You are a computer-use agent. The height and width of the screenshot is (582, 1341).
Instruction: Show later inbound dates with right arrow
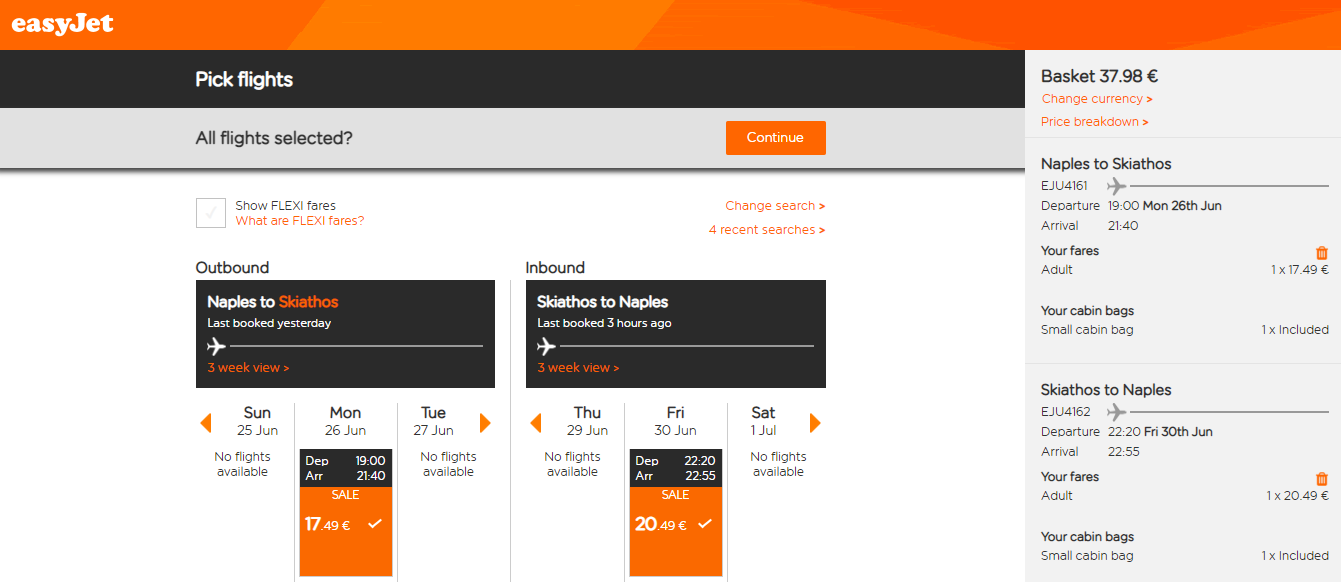point(815,423)
